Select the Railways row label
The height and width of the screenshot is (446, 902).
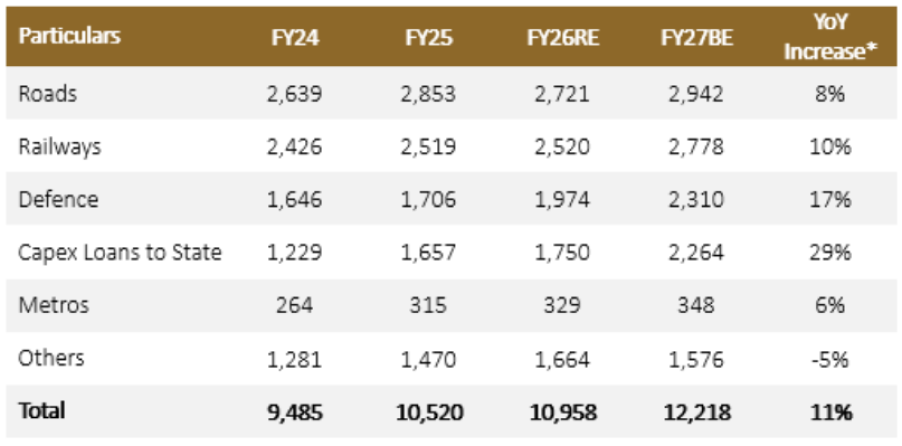(60, 147)
